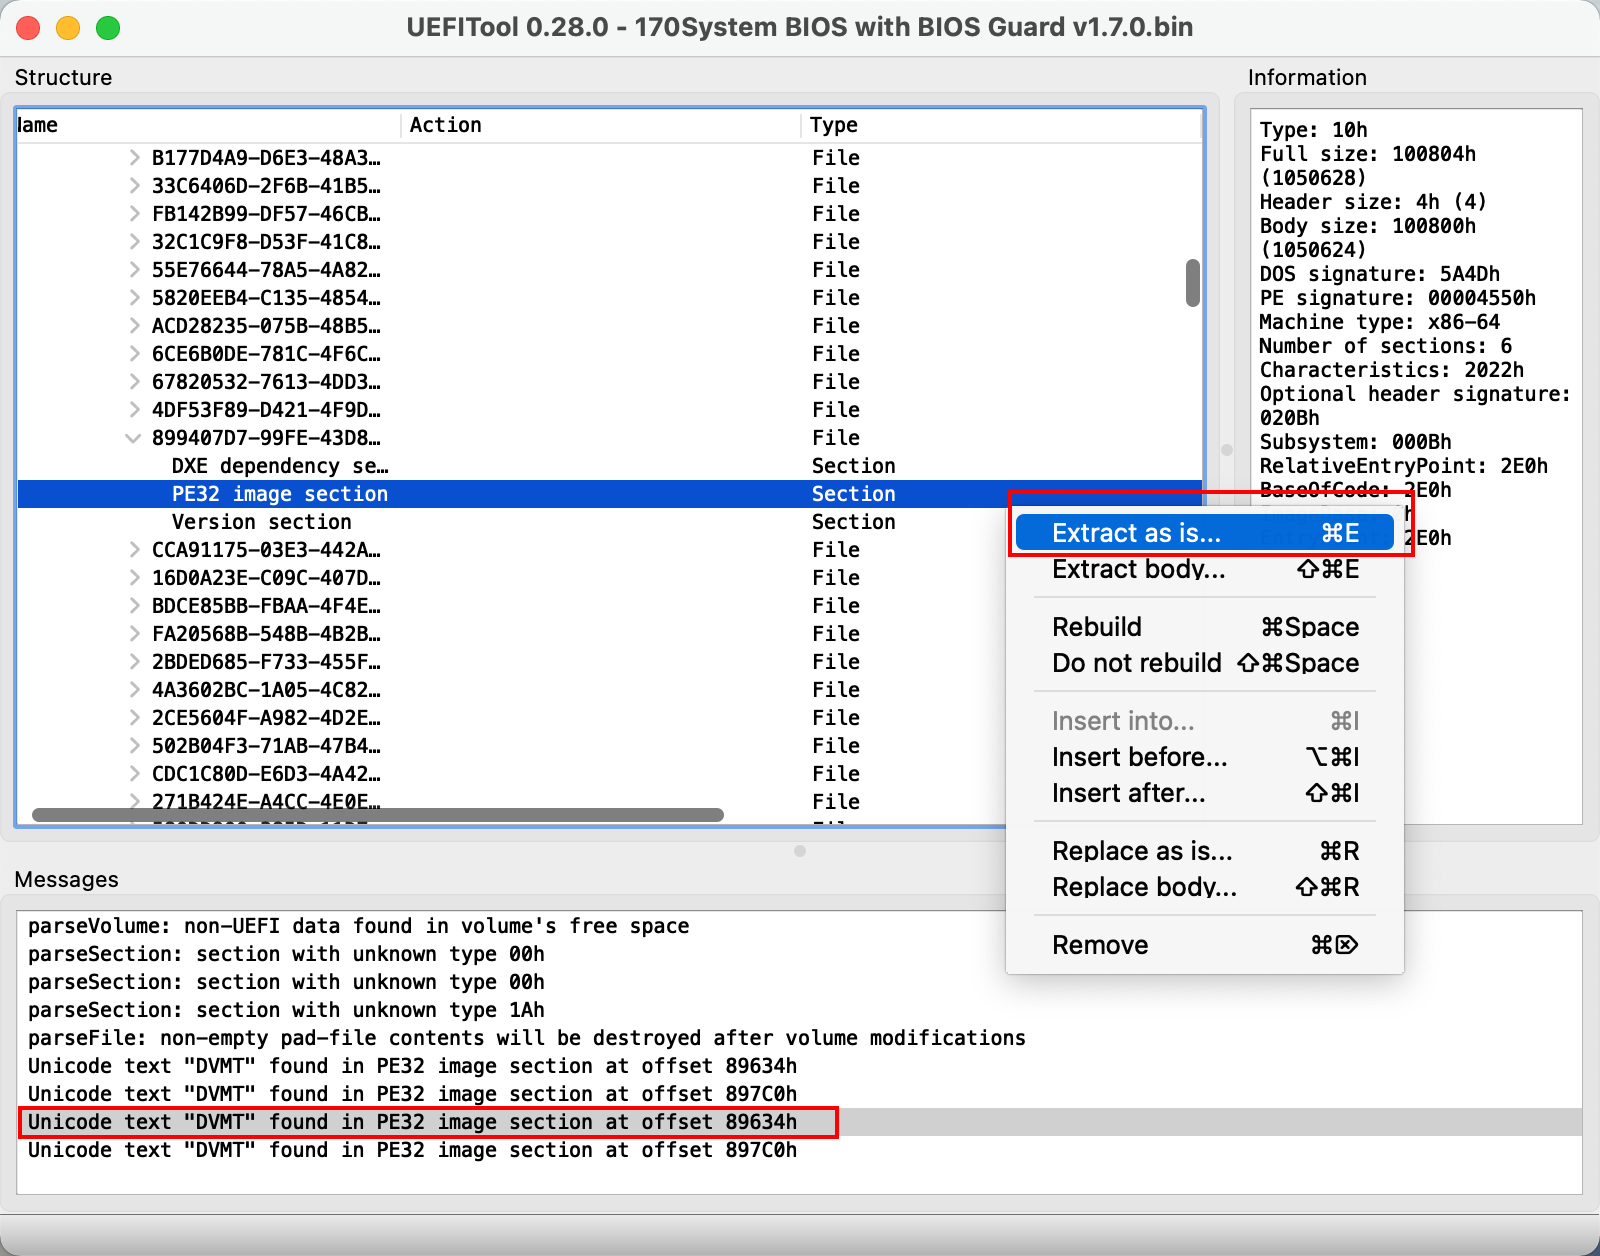Click the Action column header
The image size is (1600, 1256).
(601, 125)
